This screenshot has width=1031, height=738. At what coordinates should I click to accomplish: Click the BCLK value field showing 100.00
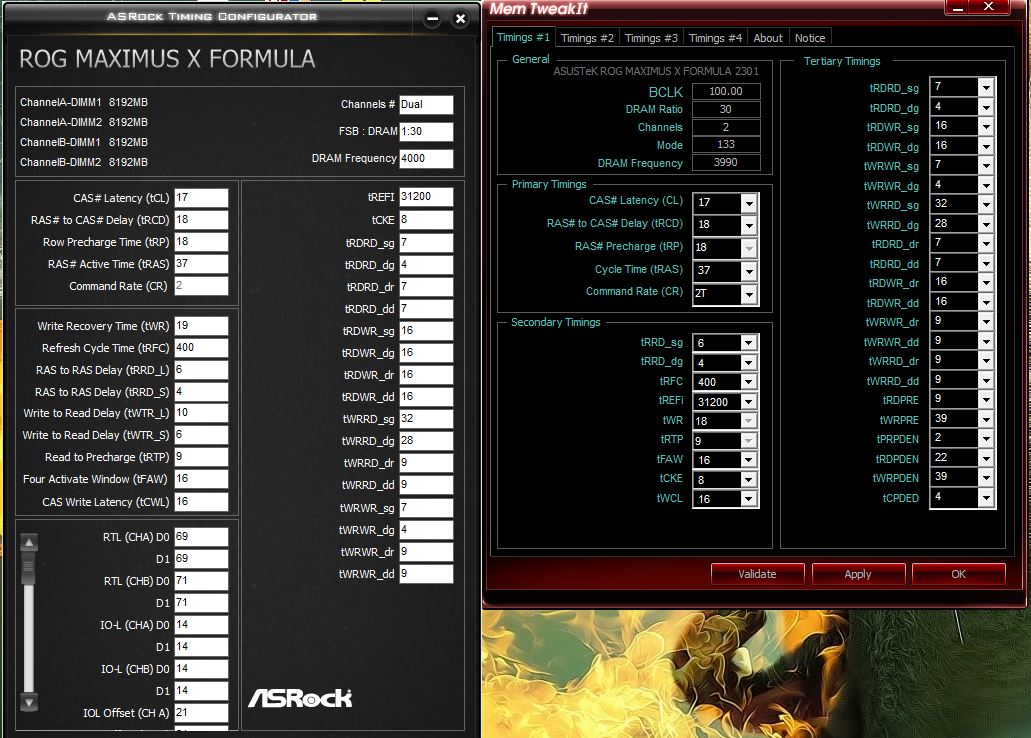click(726, 91)
